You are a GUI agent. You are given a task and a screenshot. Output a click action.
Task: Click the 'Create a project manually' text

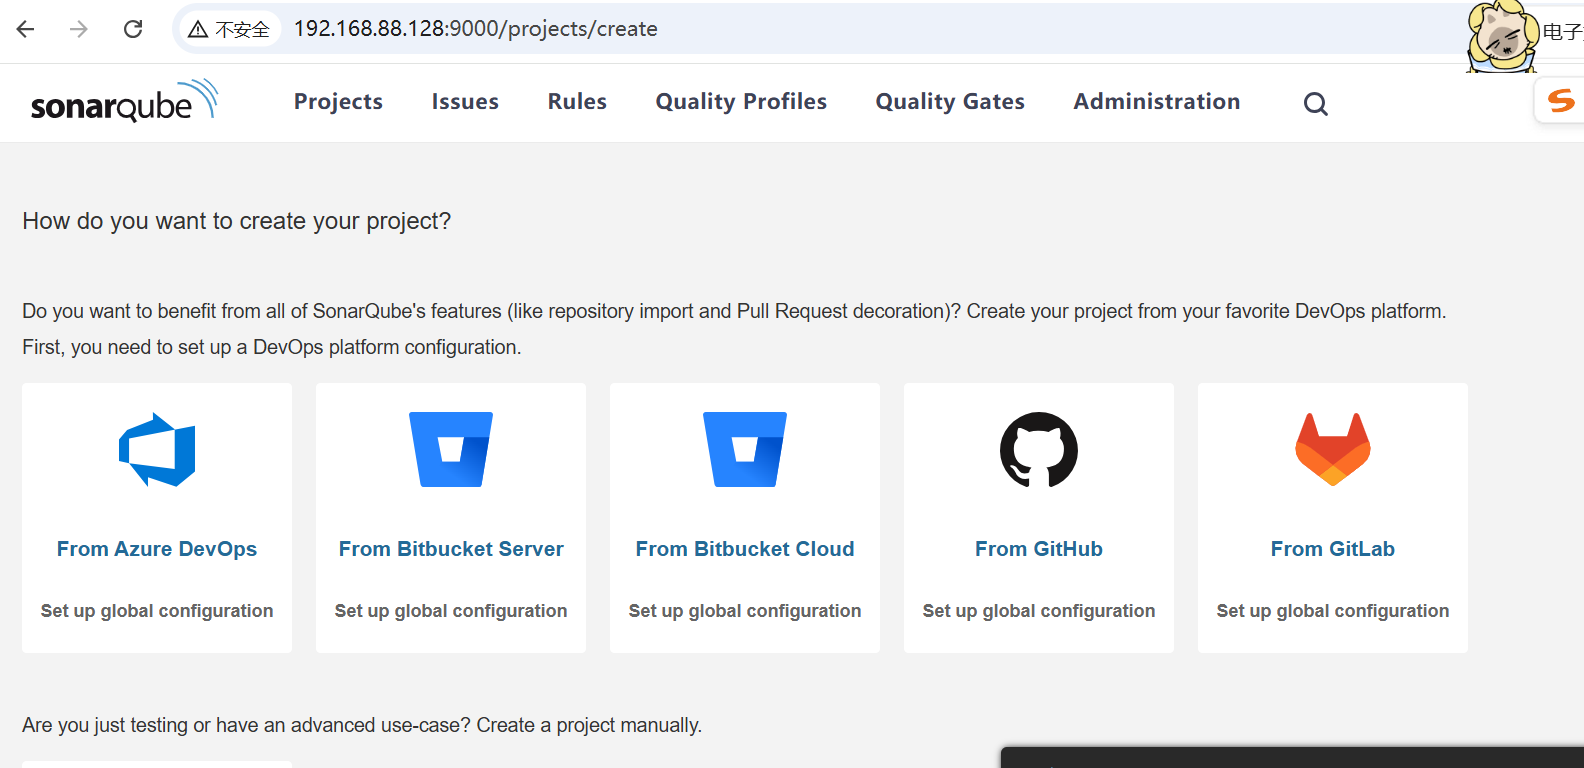click(589, 725)
